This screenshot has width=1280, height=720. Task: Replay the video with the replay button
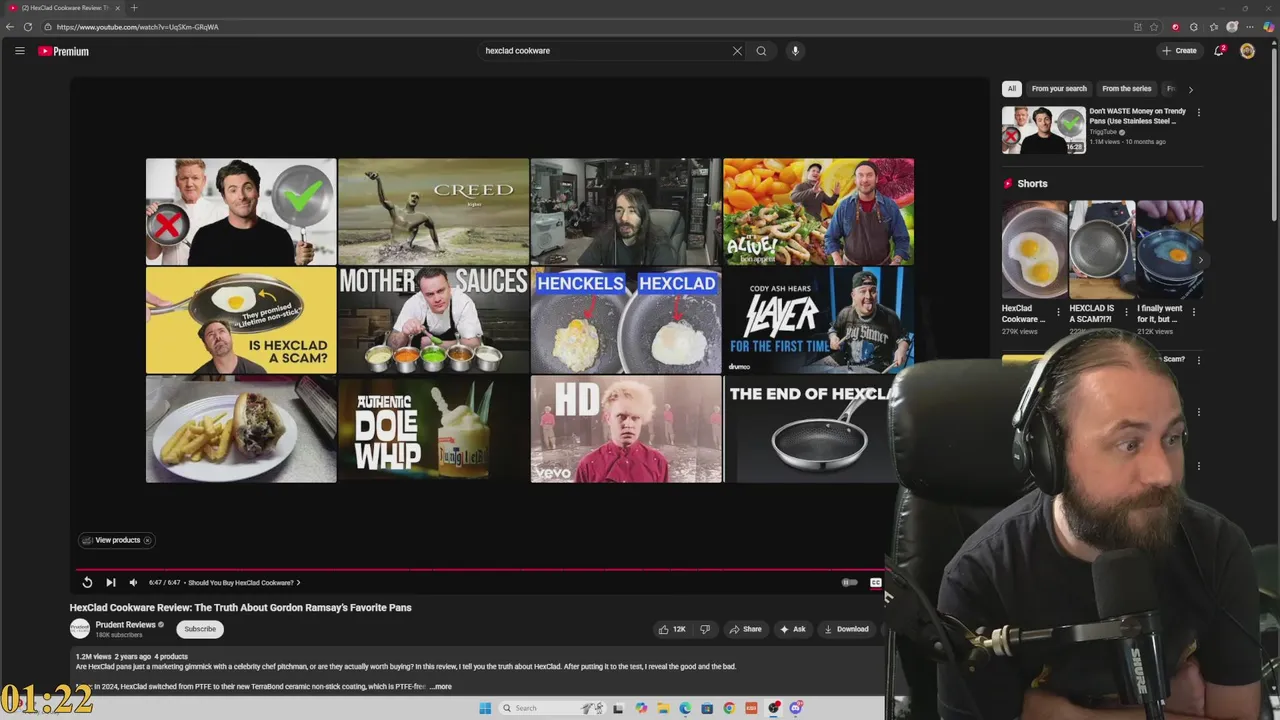(87, 582)
